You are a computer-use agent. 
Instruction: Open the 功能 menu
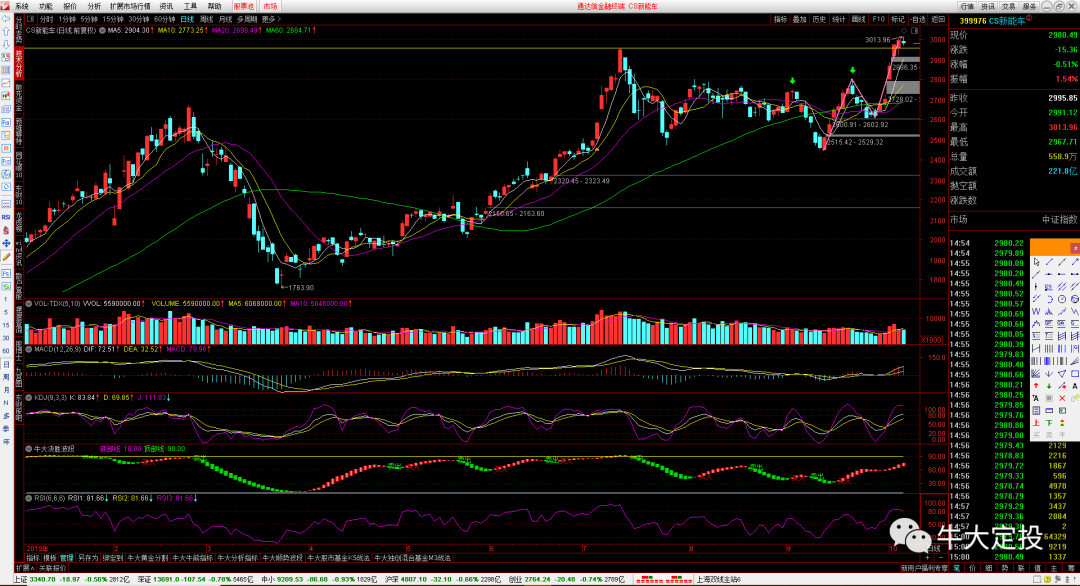(46, 6)
